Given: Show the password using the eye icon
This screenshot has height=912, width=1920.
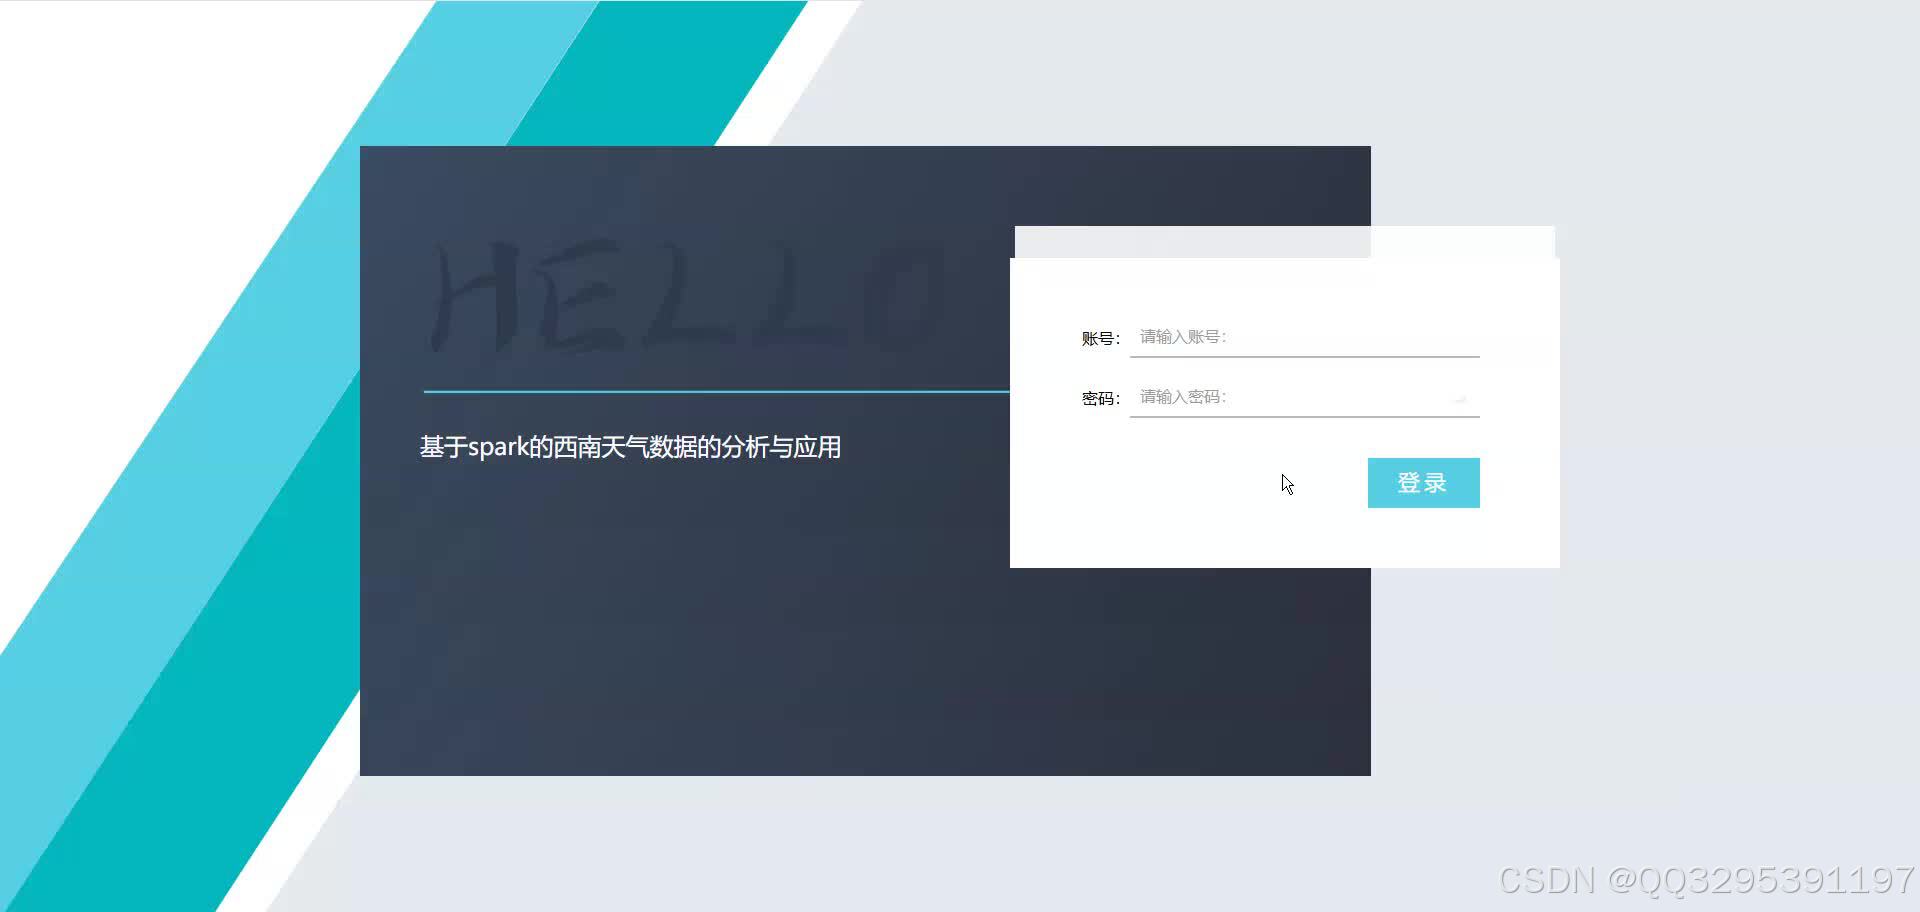Looking at the screenshot, I should [x=1461, y=398].
